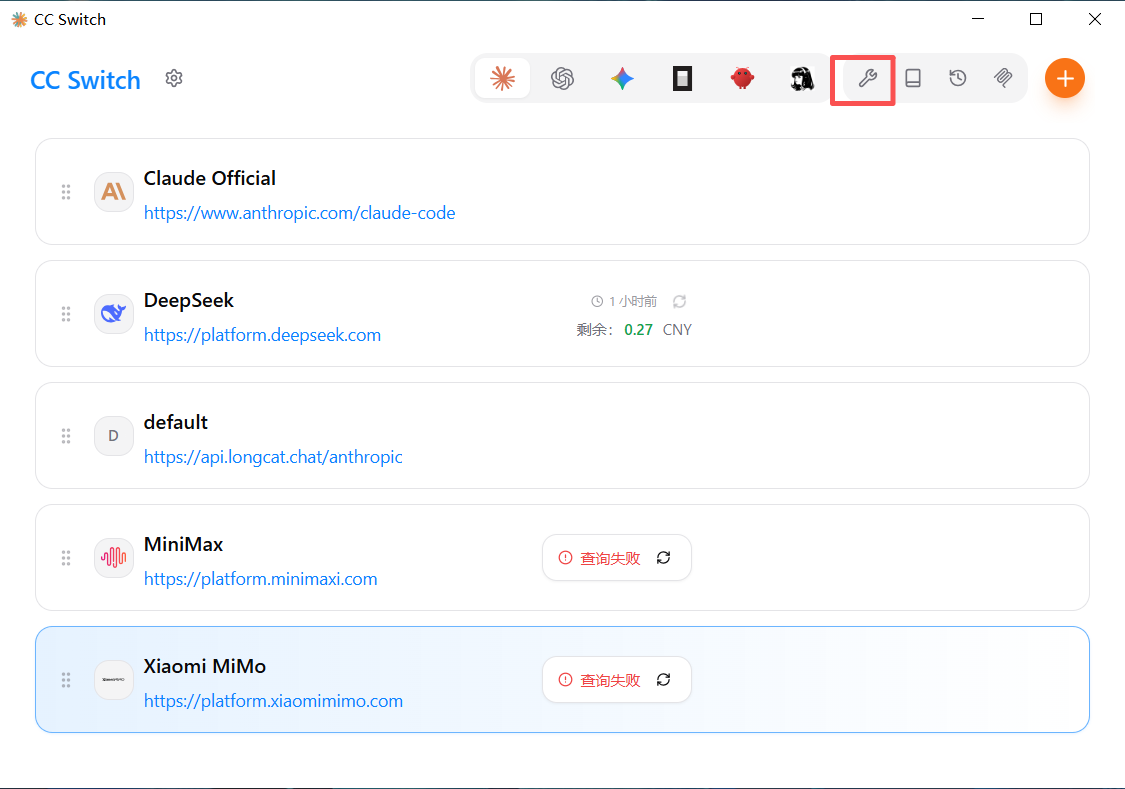Open the wrench tools icon
The image size is (1125, 789).
[x=867, y=78]
